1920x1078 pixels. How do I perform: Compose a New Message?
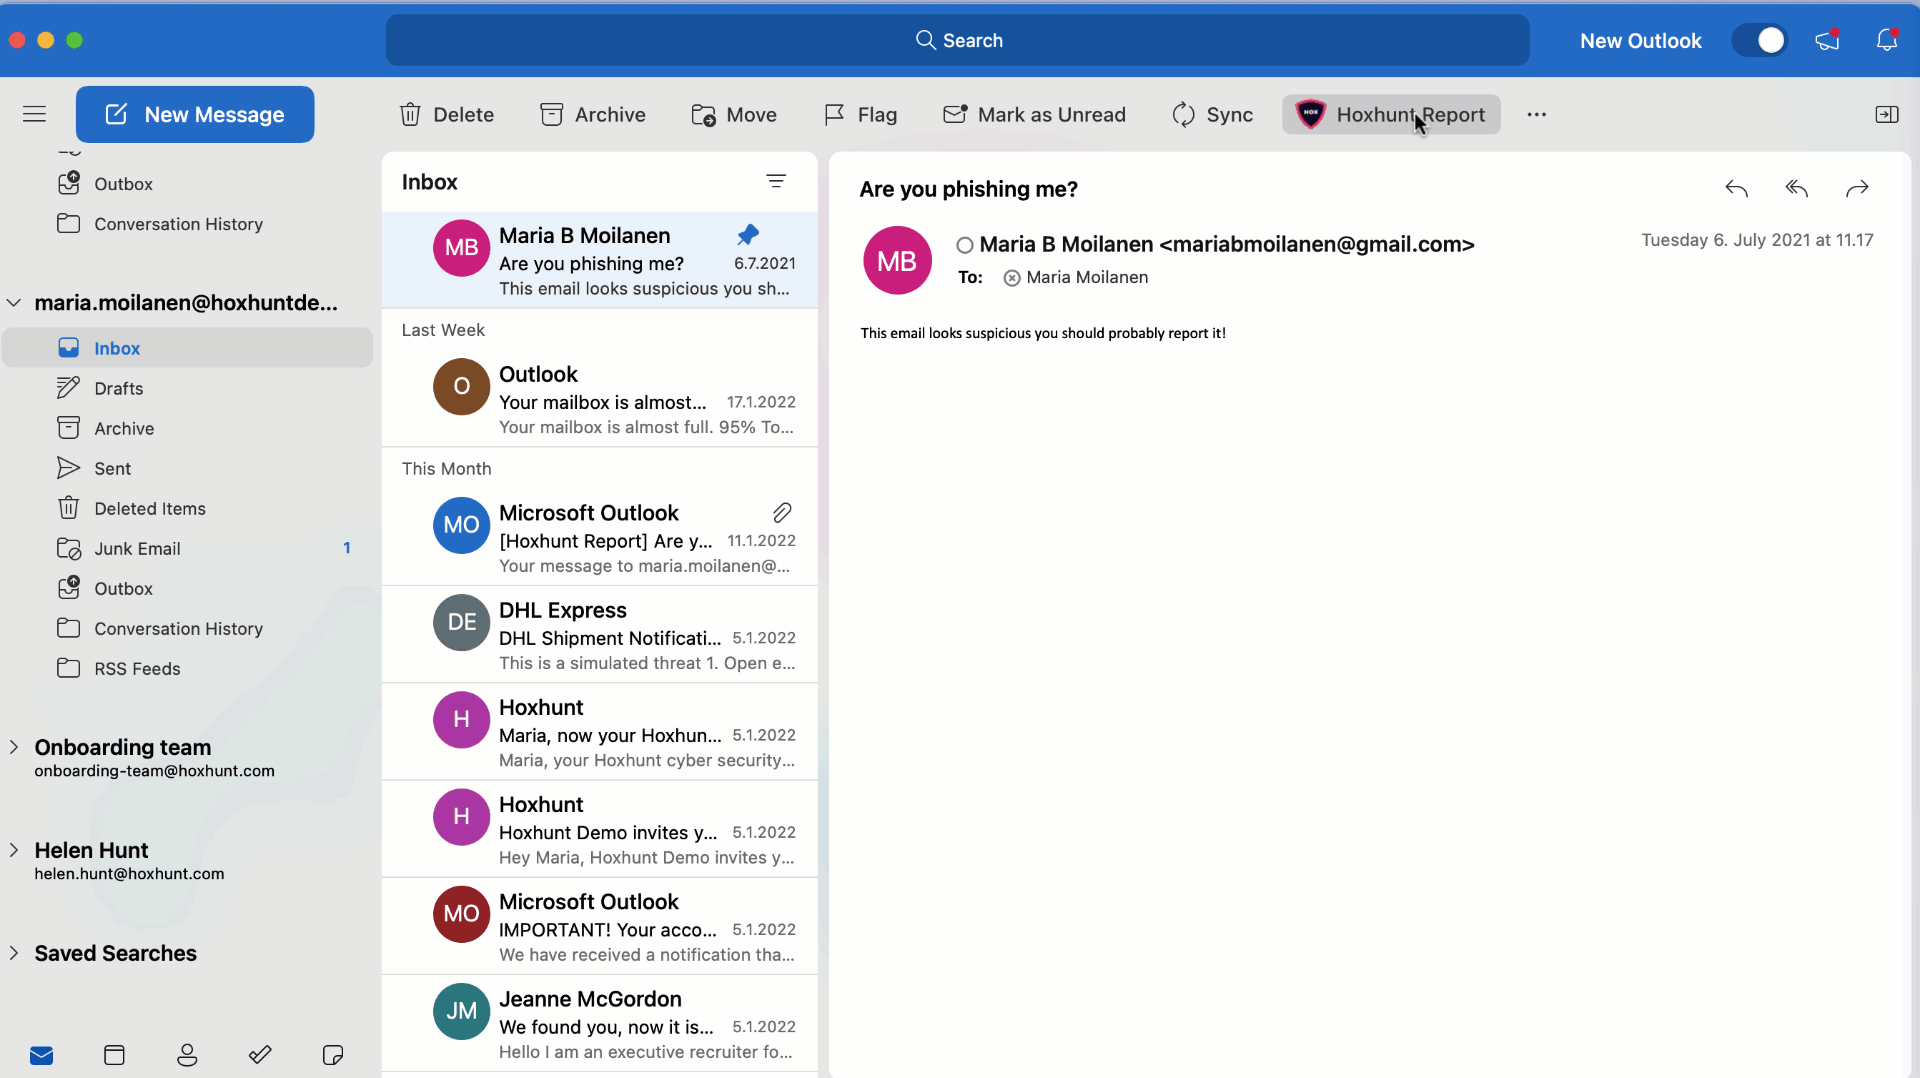[x=195, y=114]
